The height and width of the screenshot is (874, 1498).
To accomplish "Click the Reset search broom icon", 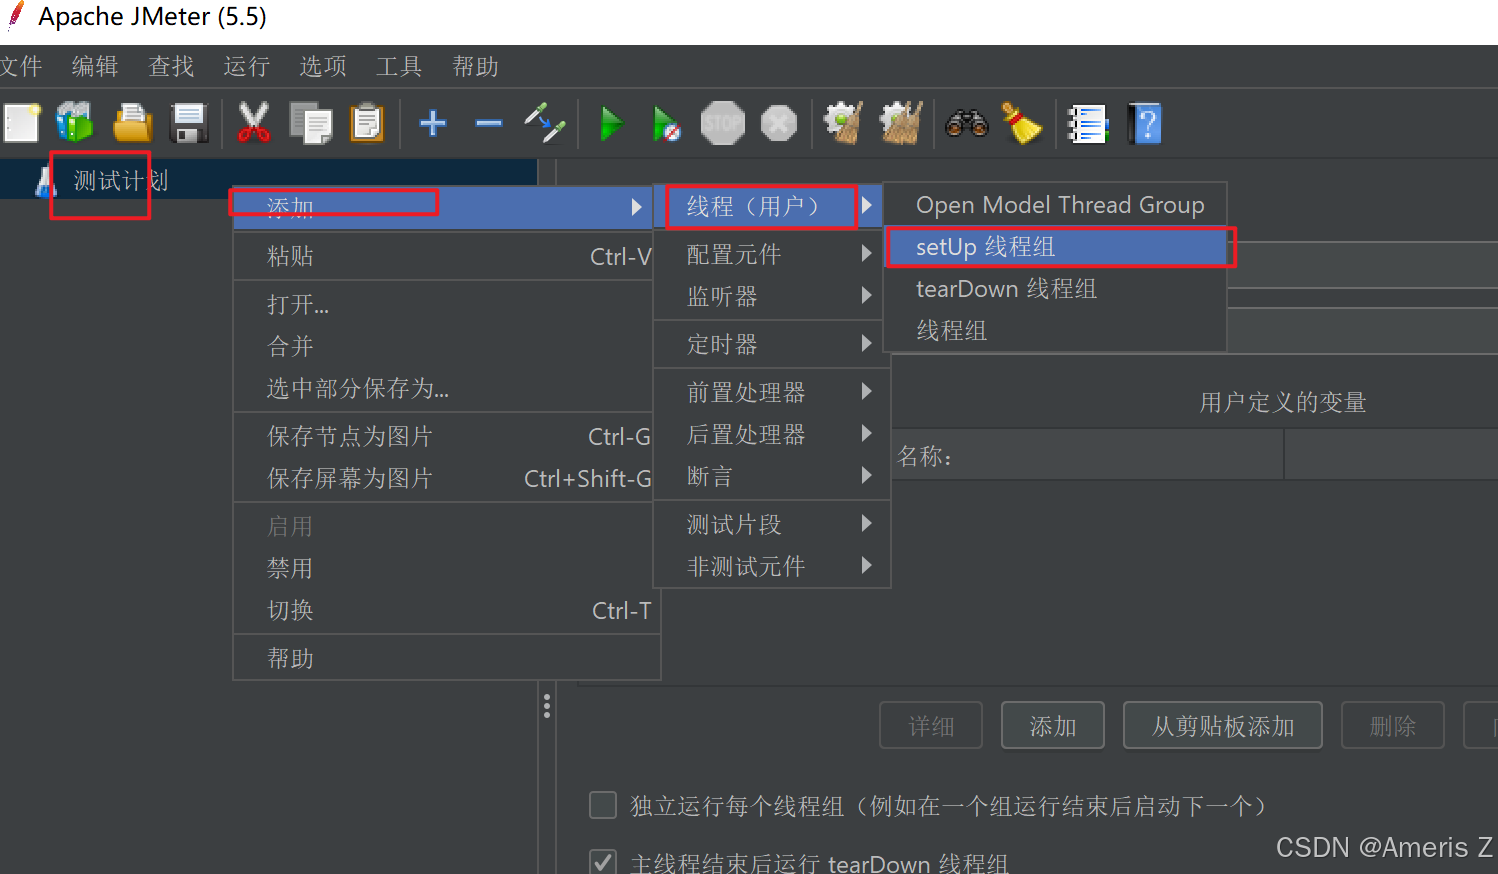I will [1022, 124].
